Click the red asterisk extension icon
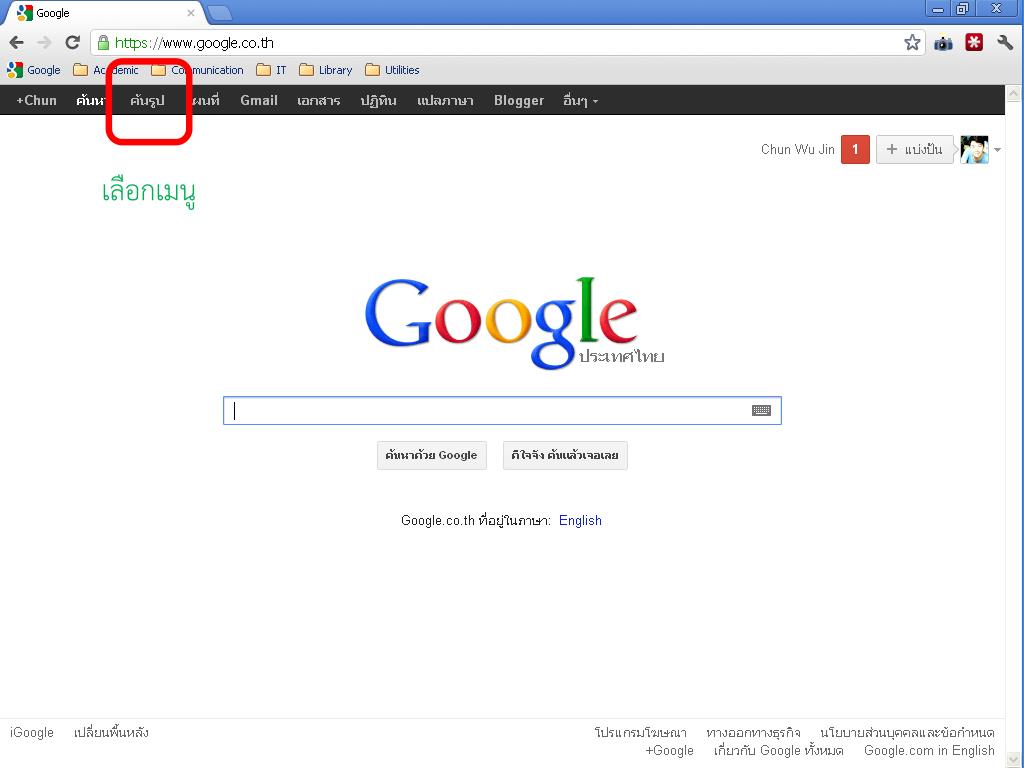This screenshot has width=1024, height=768. (x=974, y=43)
